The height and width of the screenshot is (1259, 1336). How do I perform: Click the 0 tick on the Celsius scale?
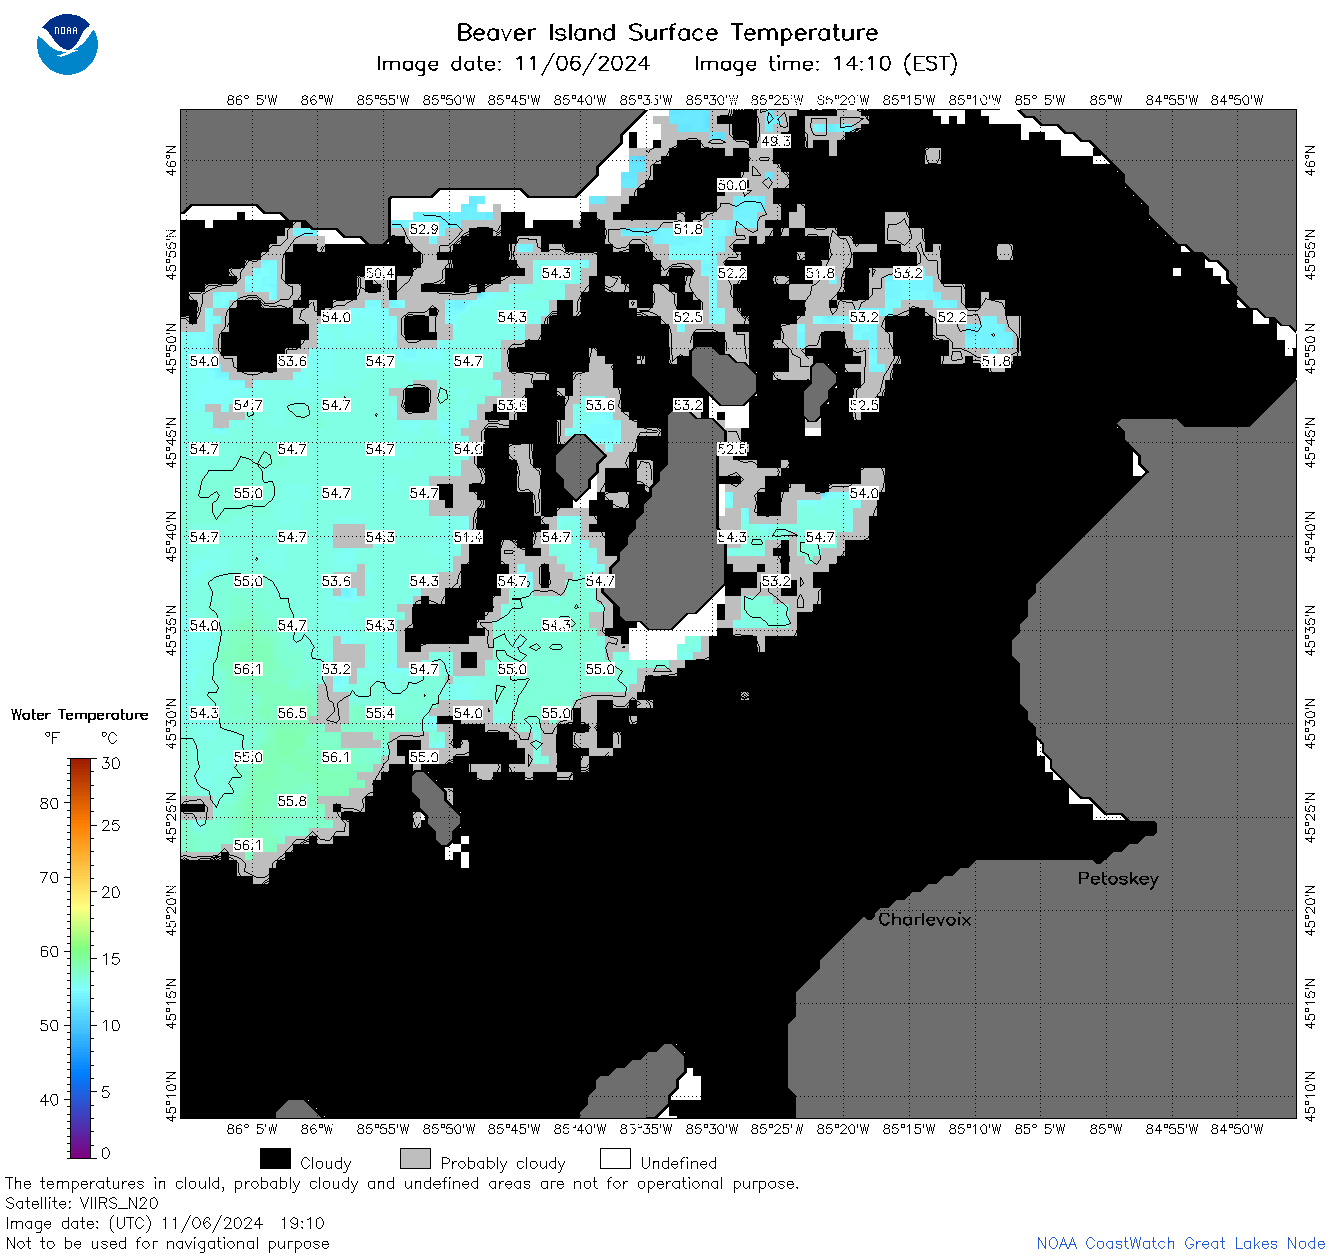pos(106,1153)
